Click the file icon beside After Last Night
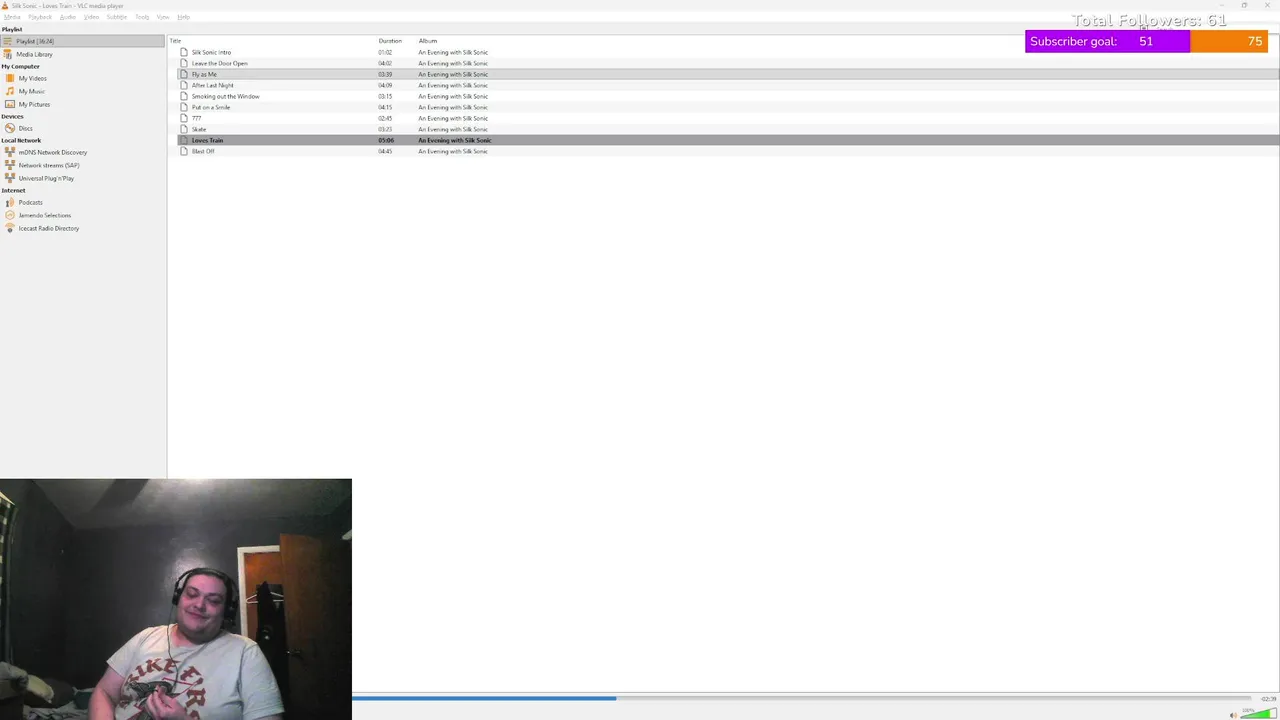 [x=184, y=85]
